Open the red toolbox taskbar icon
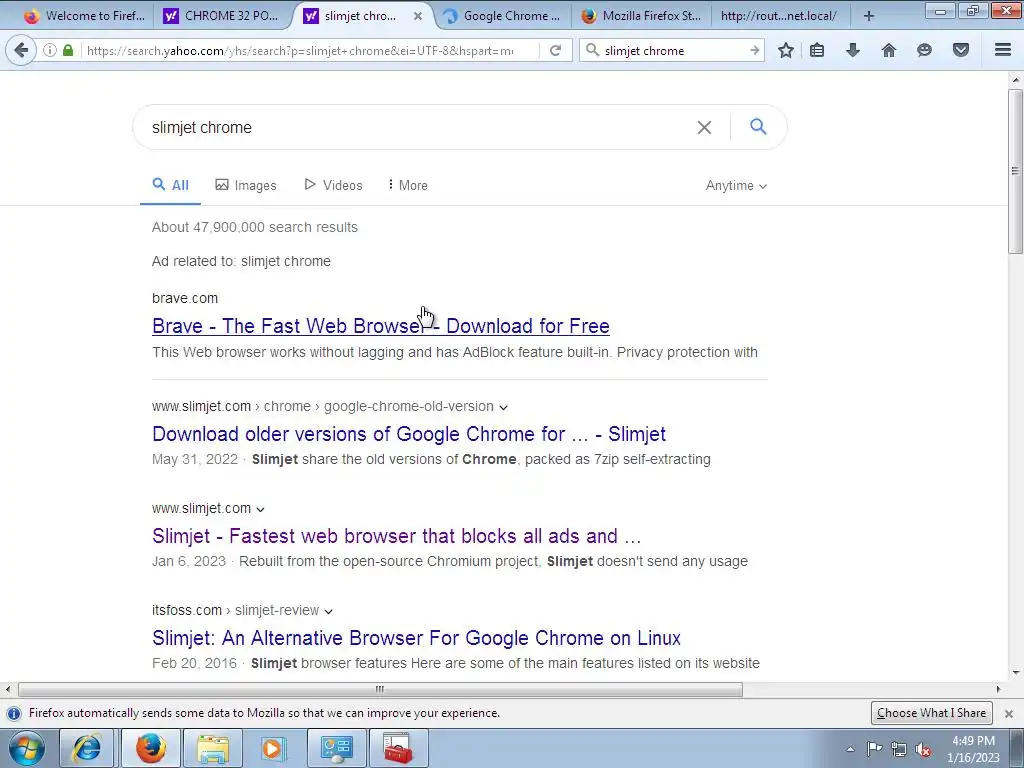Image resolution: width=1024 pixels, height=768 pixels. pyautogui.click(x=399, y=748)
